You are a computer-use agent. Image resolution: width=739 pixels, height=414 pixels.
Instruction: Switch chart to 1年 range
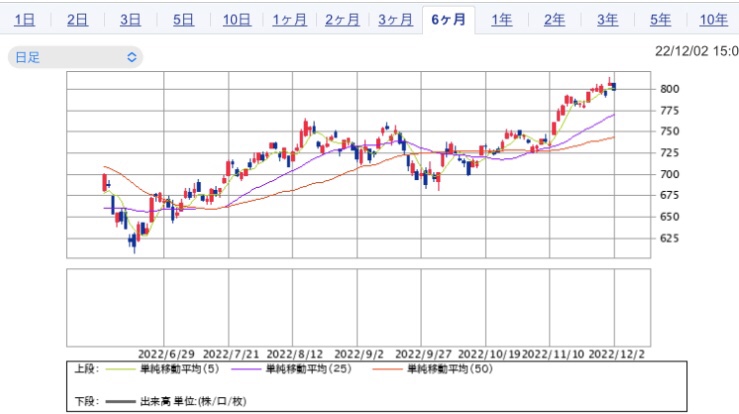coord(501,20)
